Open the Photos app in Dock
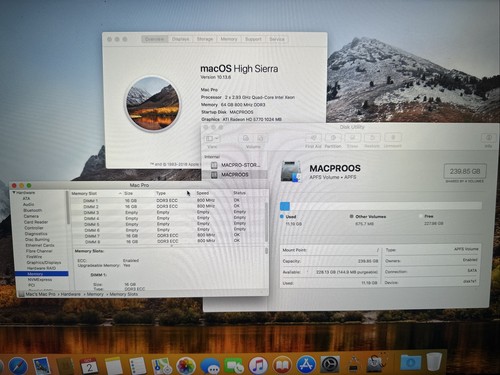 (x=186, y=366)
